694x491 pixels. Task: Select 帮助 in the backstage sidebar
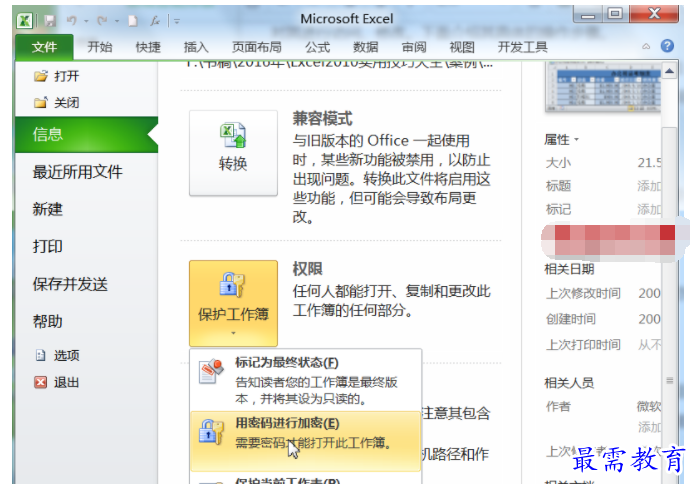pyautogui.click(x=48, y=321)
